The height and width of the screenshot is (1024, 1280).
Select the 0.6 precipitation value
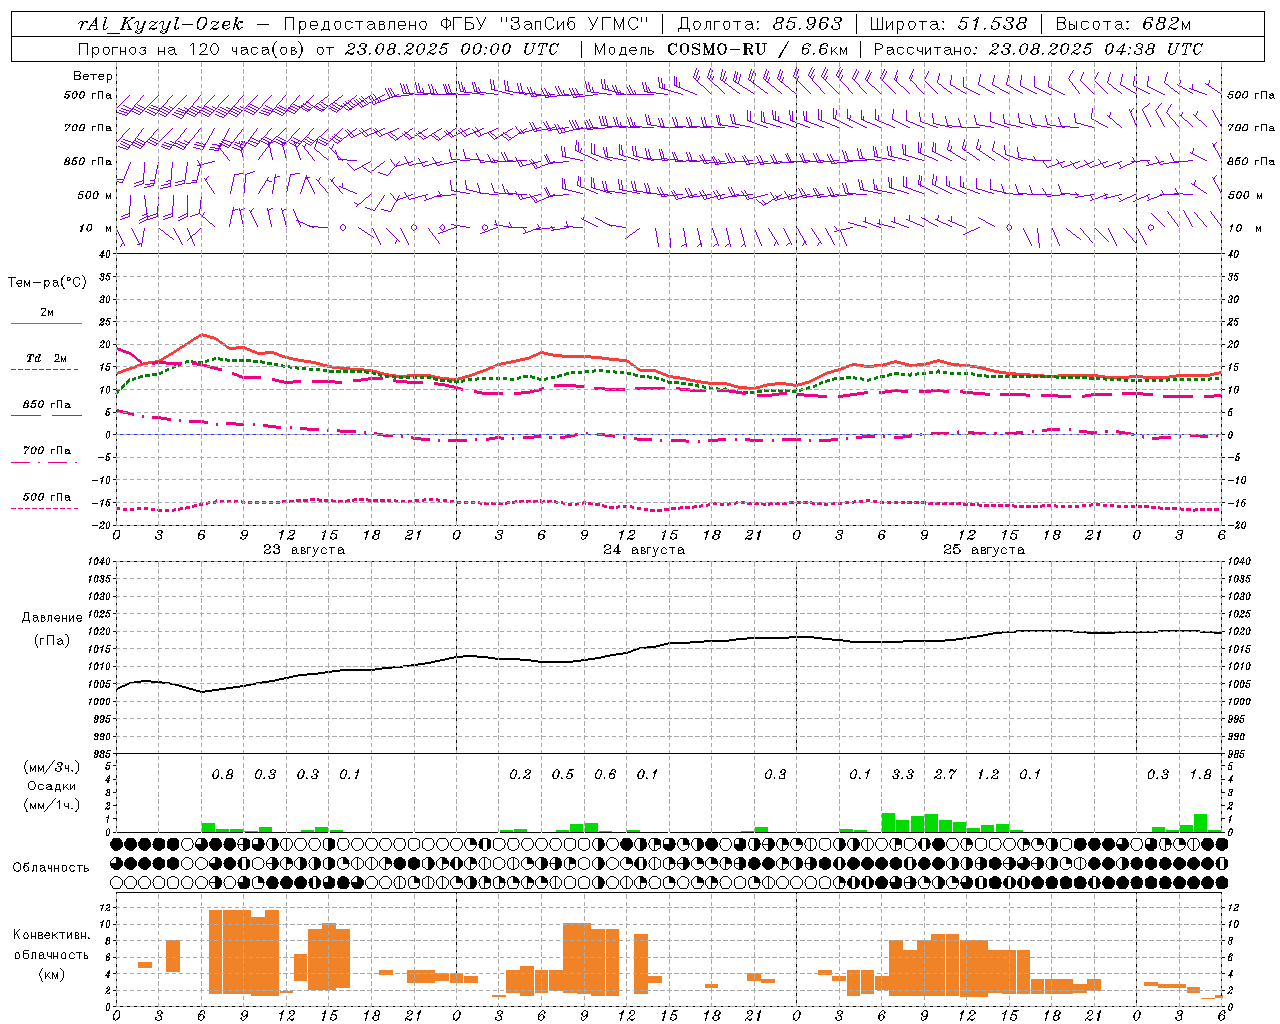tap(605, 775)
